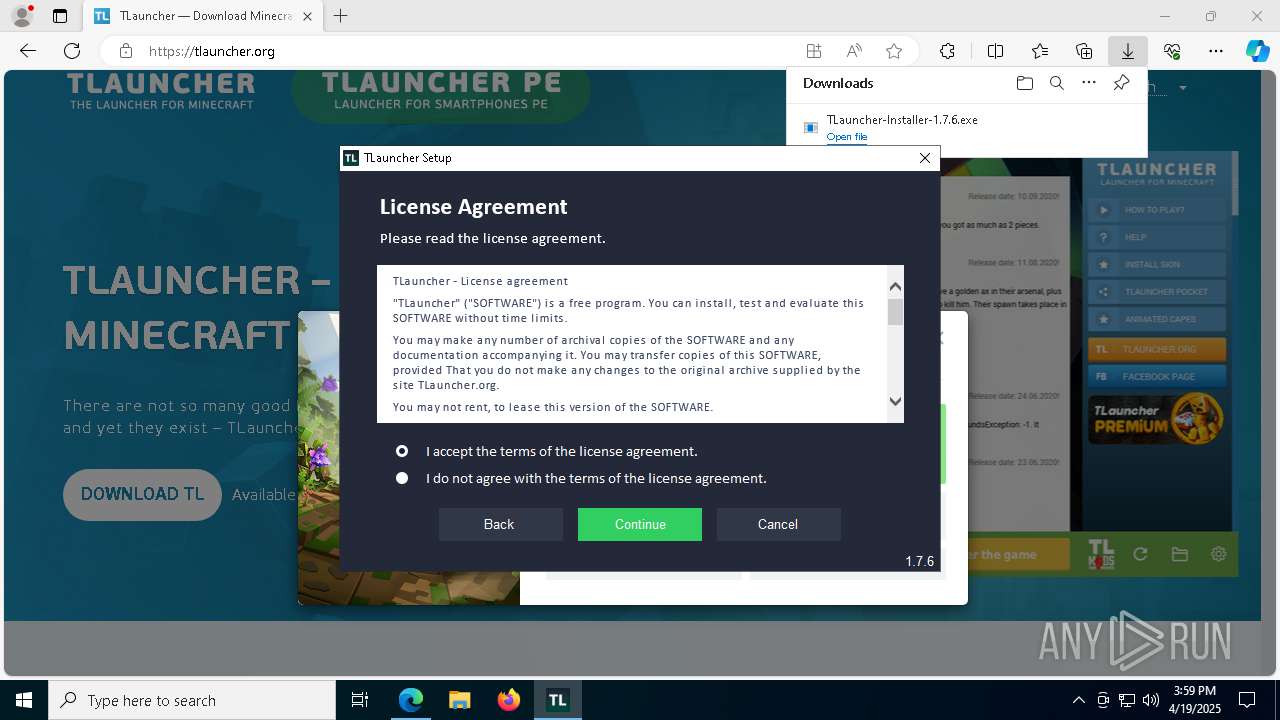Click the tlauncher.org address bar
Viewport: 1280px width, 720px height.
click(470, 51)
